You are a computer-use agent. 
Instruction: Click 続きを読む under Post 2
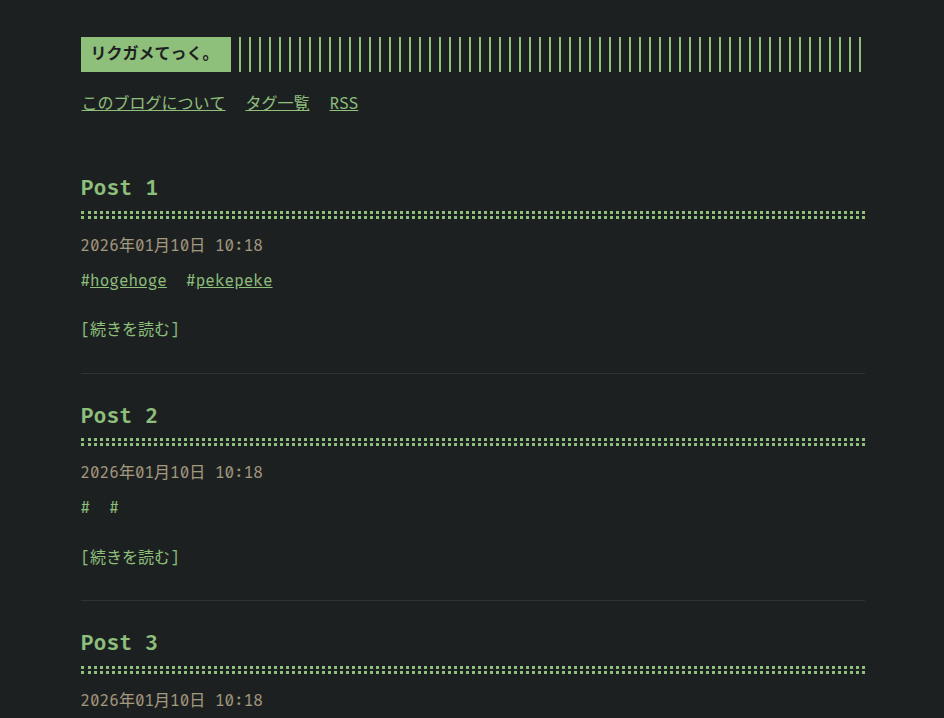point(130,557)
